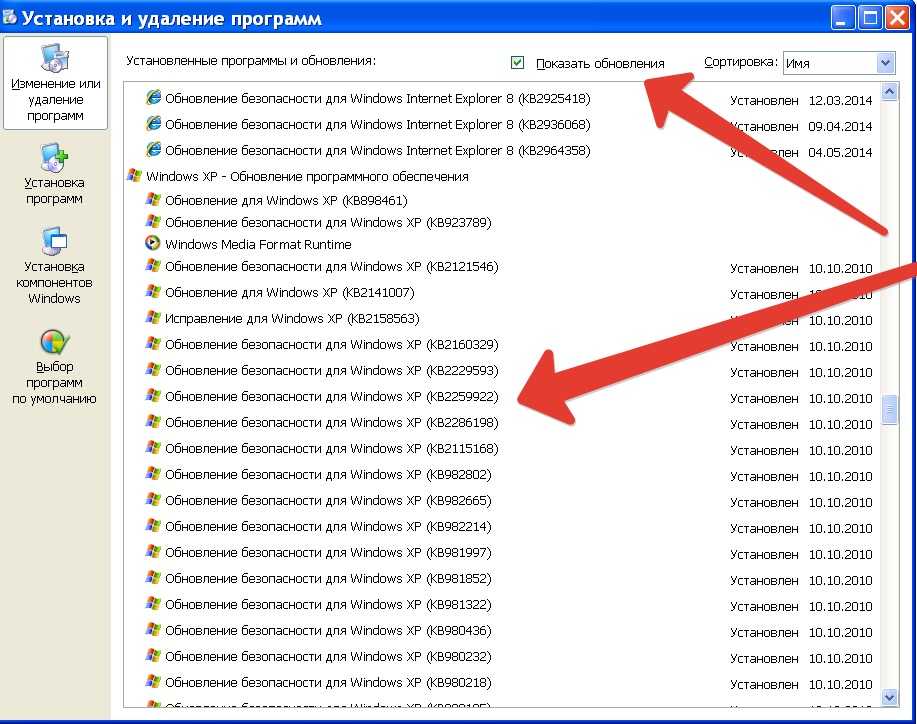Open the Сортировка dropdown arrow
Screen dimensions: 917x724
pos(886,63)
